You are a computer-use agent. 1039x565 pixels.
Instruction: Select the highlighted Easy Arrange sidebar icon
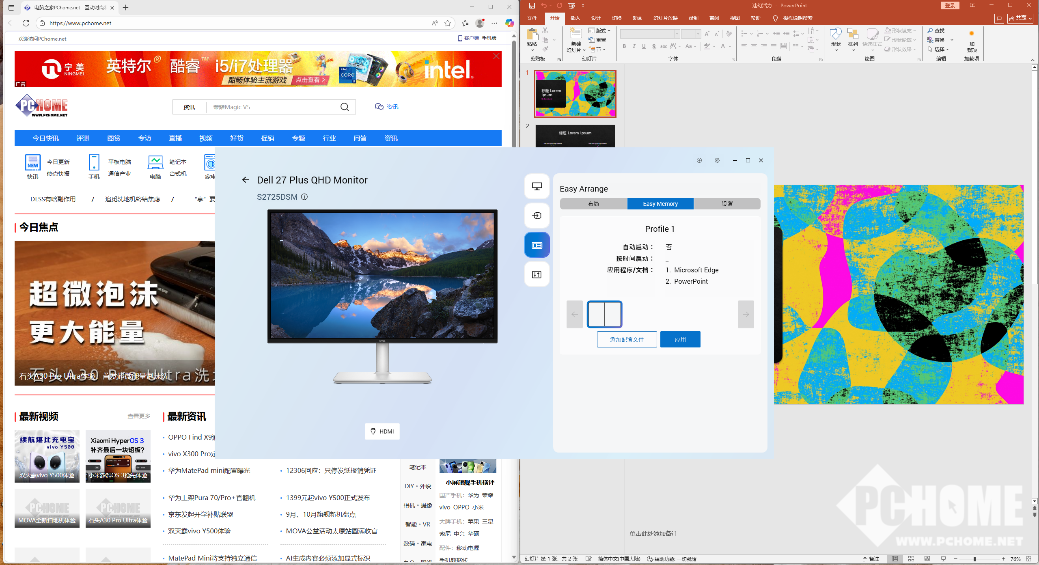(x=537, y=245)
